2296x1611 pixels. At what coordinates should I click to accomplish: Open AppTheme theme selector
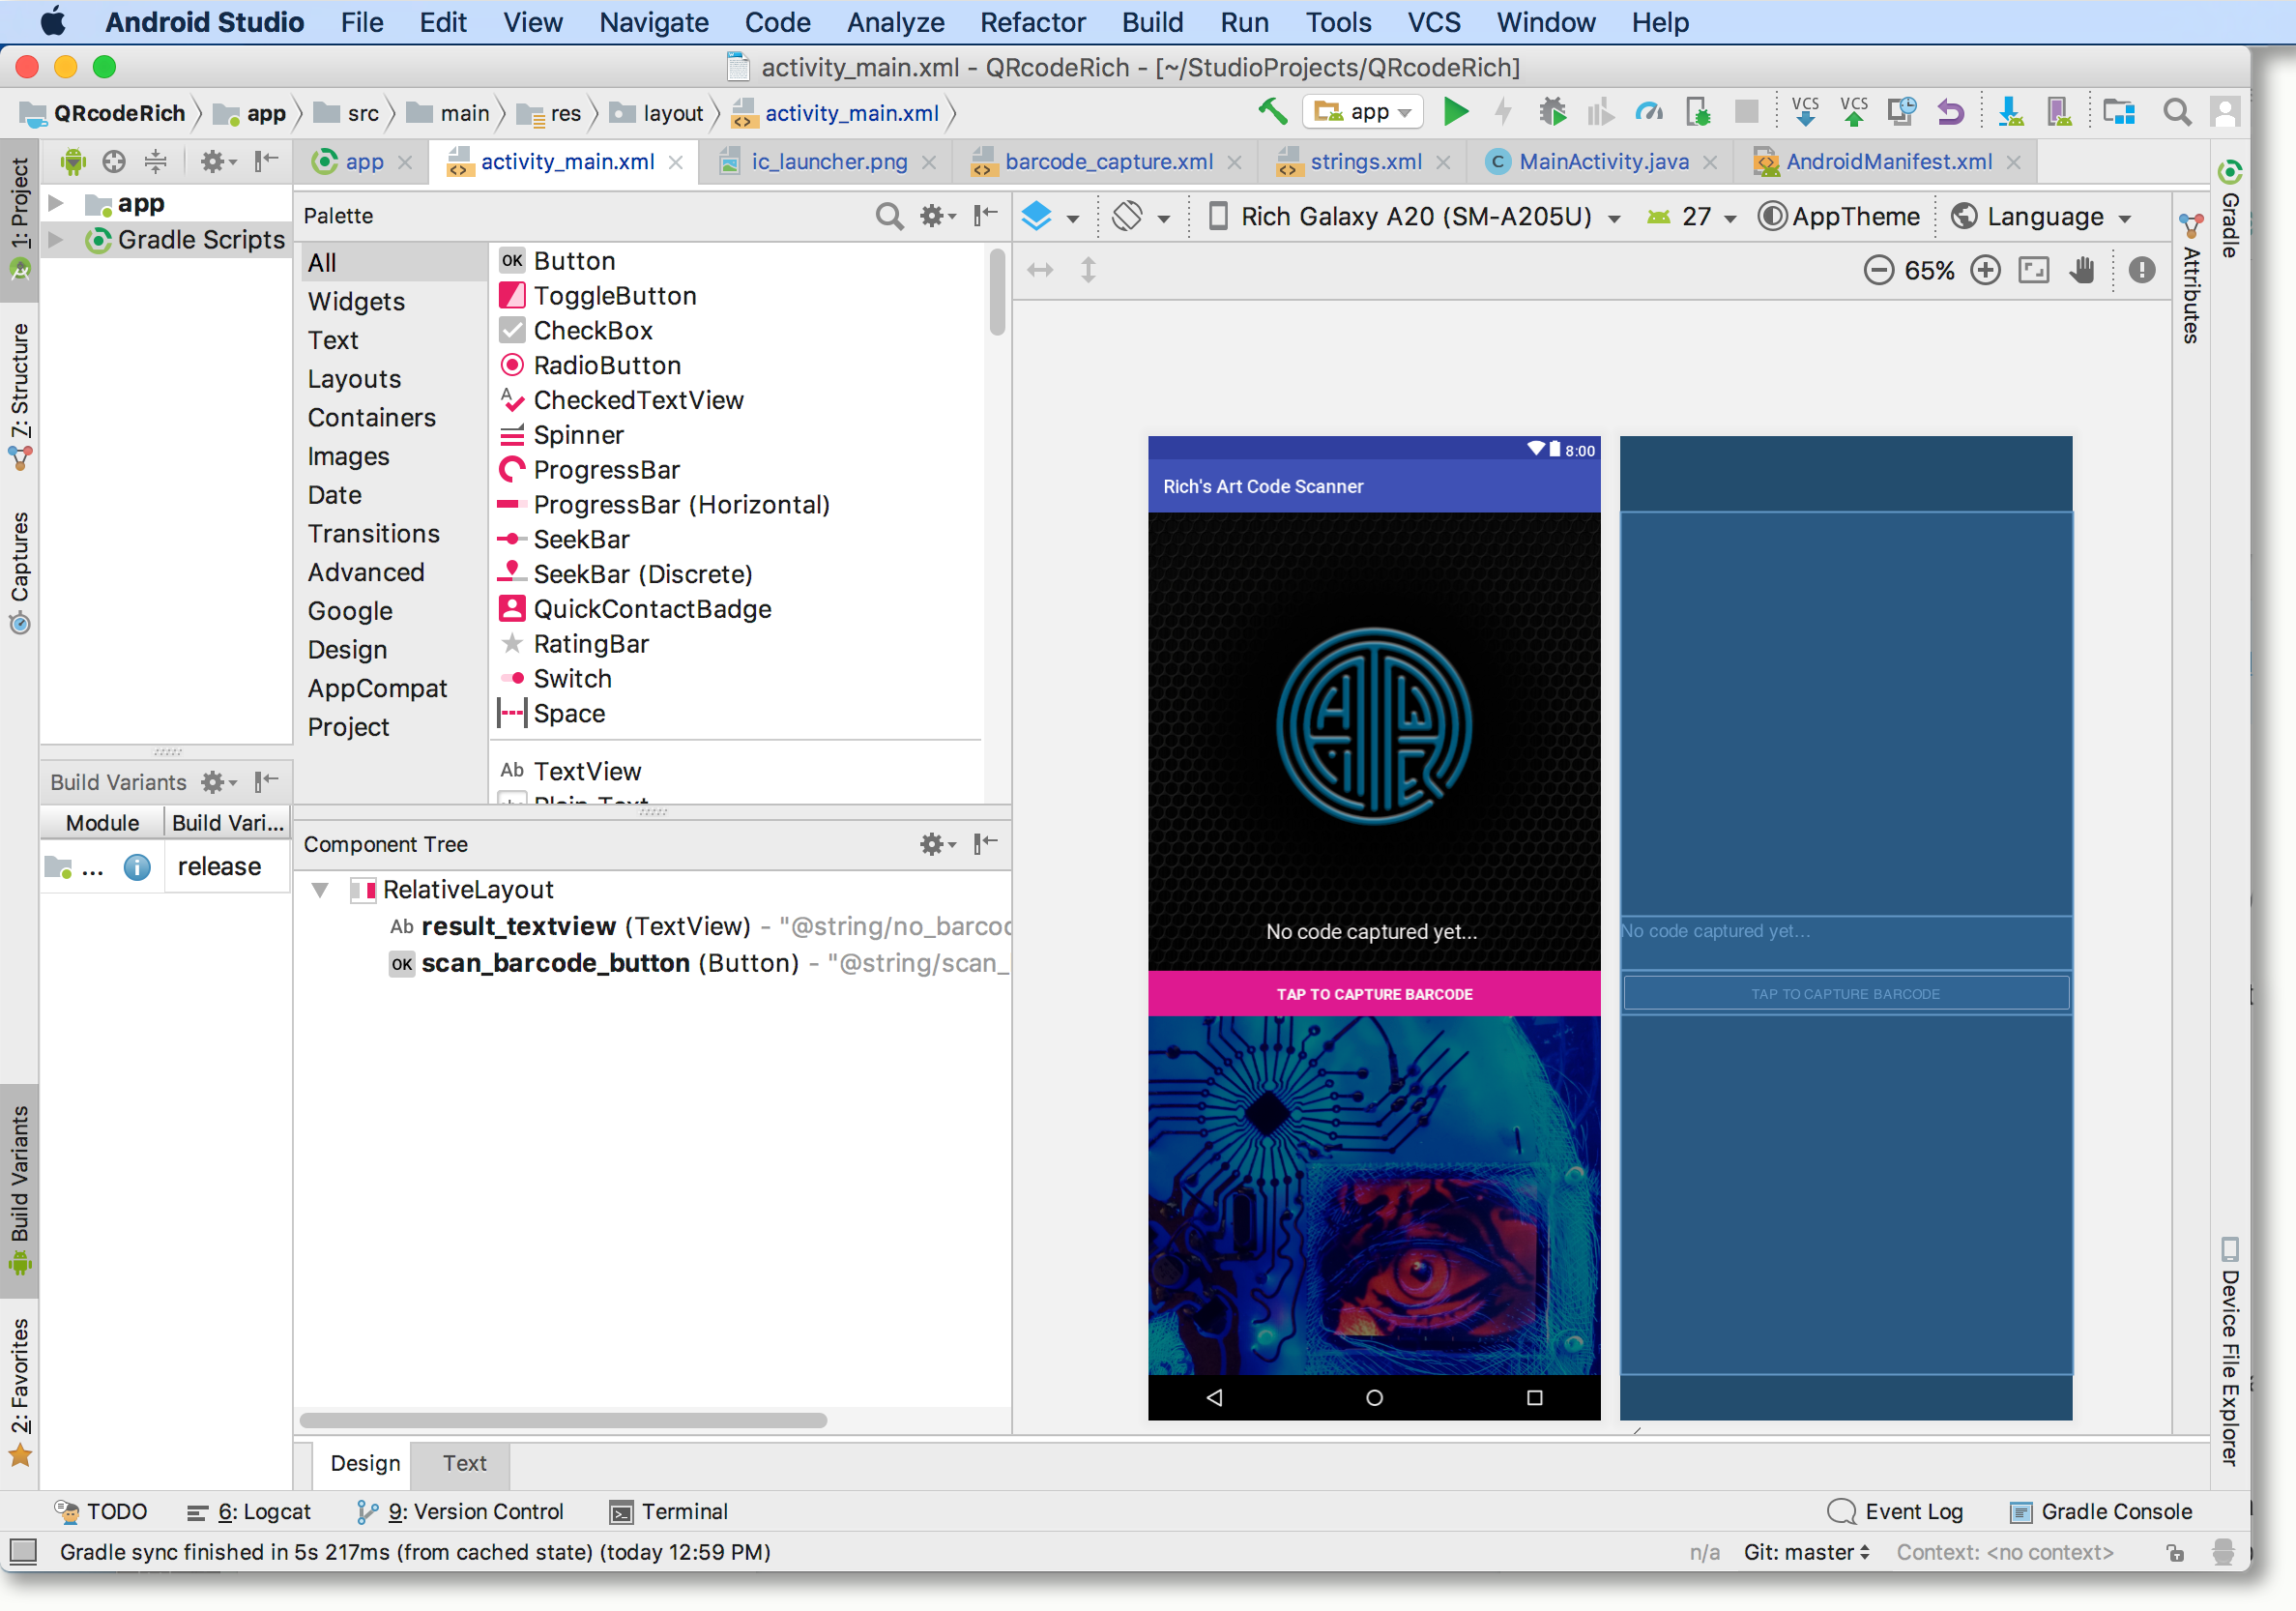click(1839, 216)
